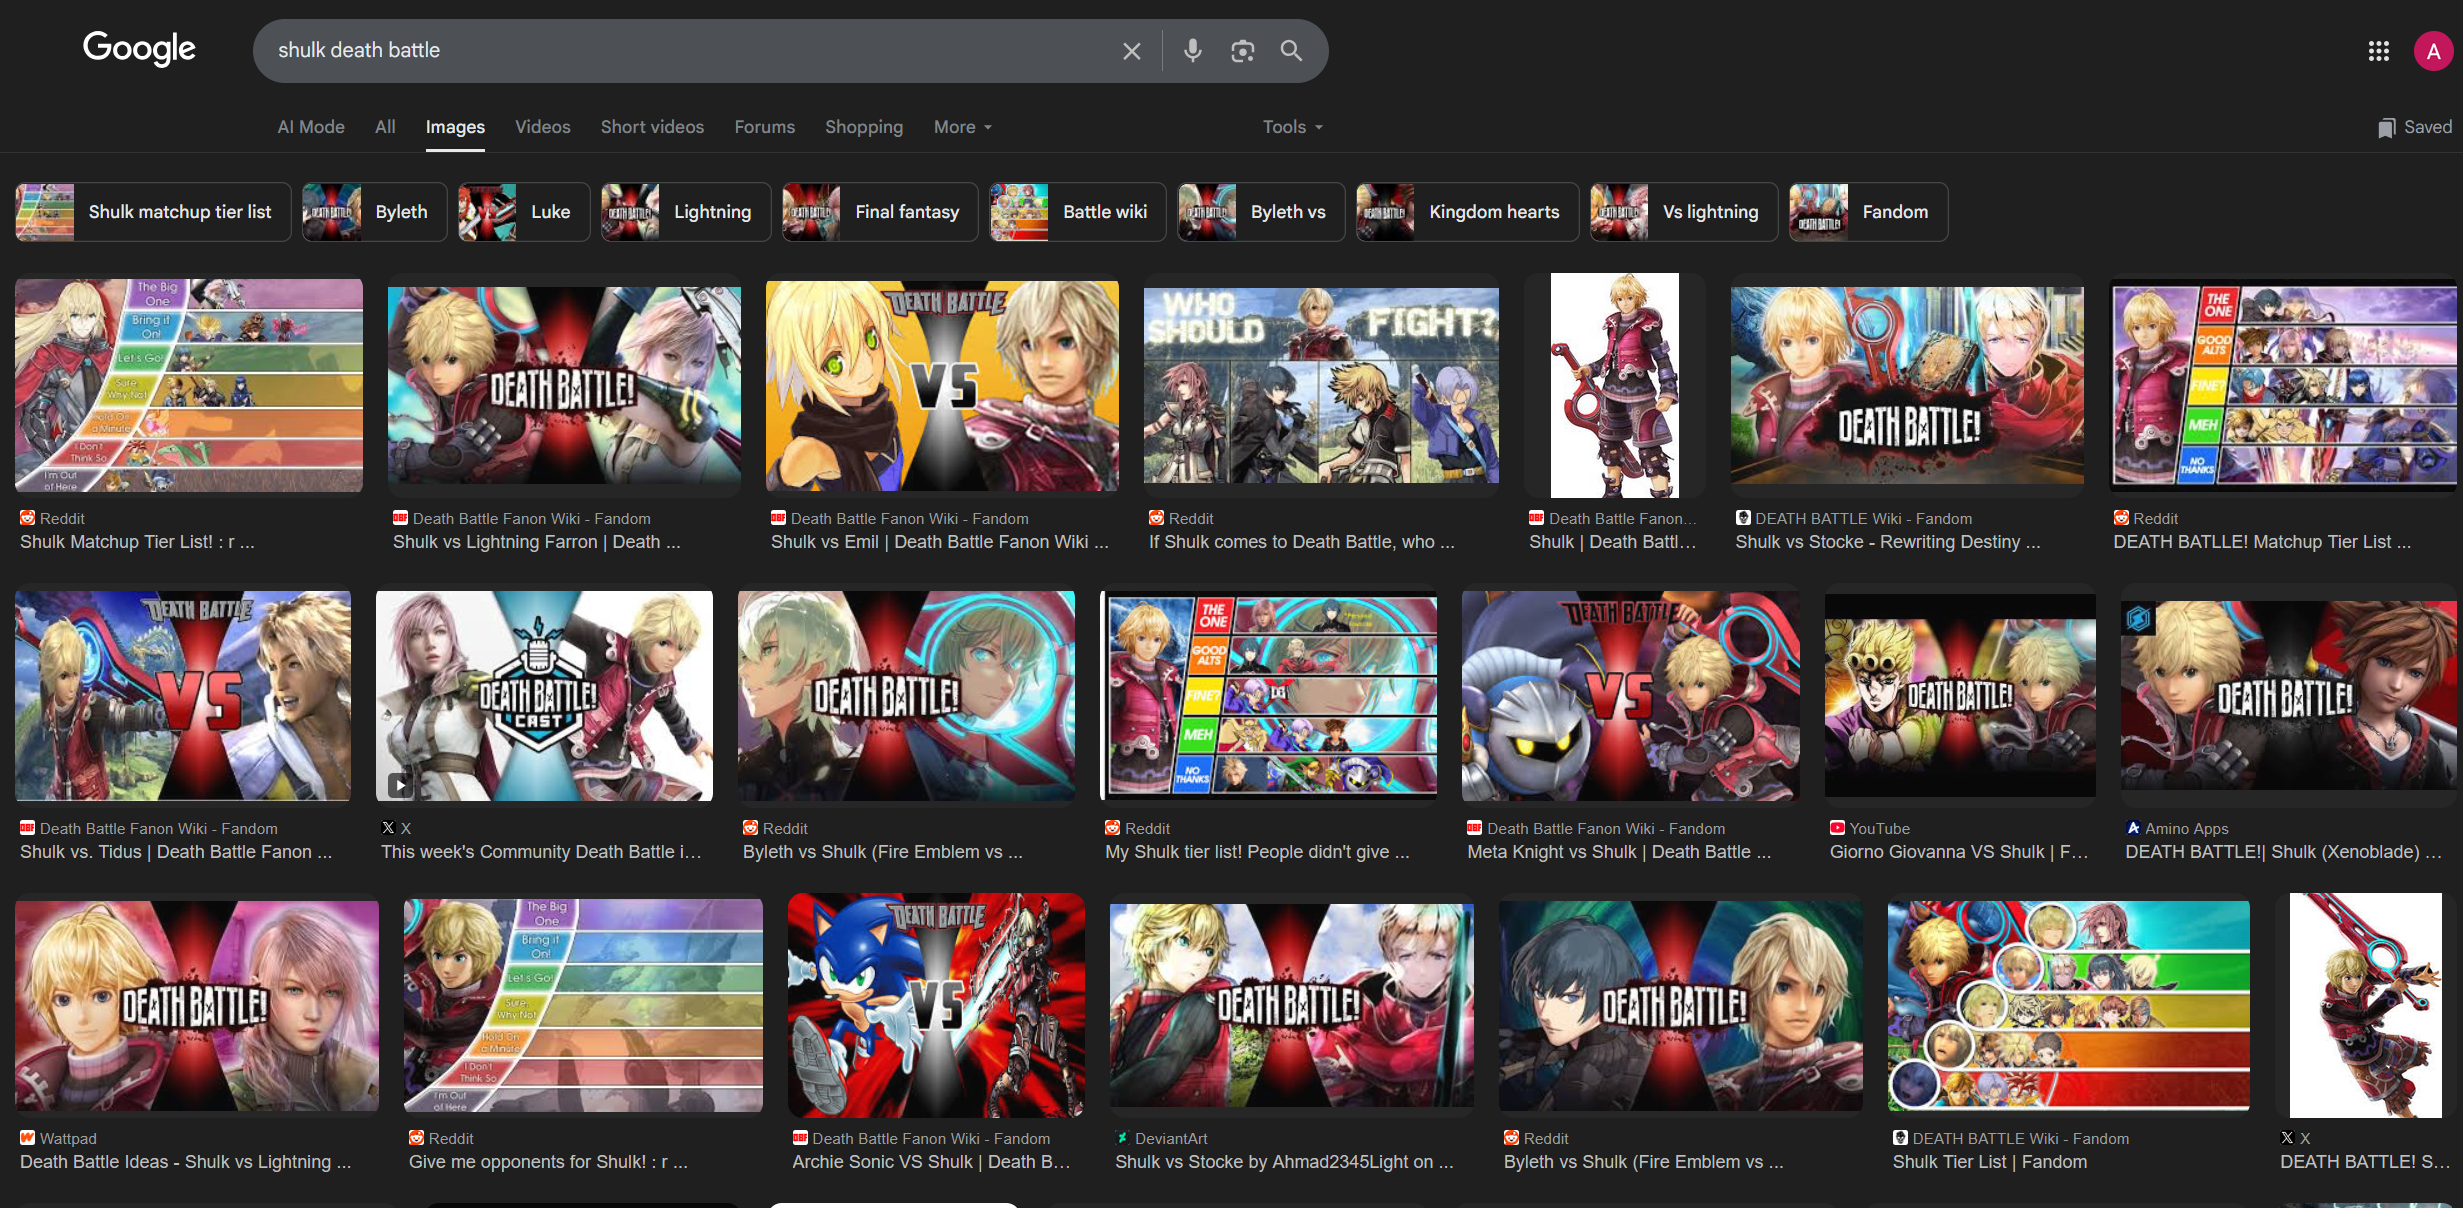Select the Final fantasy chip

click(879, 212)
